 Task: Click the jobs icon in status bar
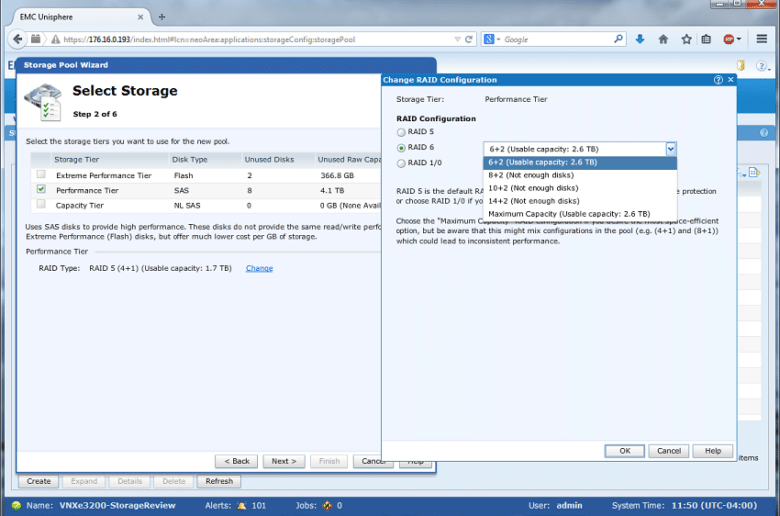327,506
